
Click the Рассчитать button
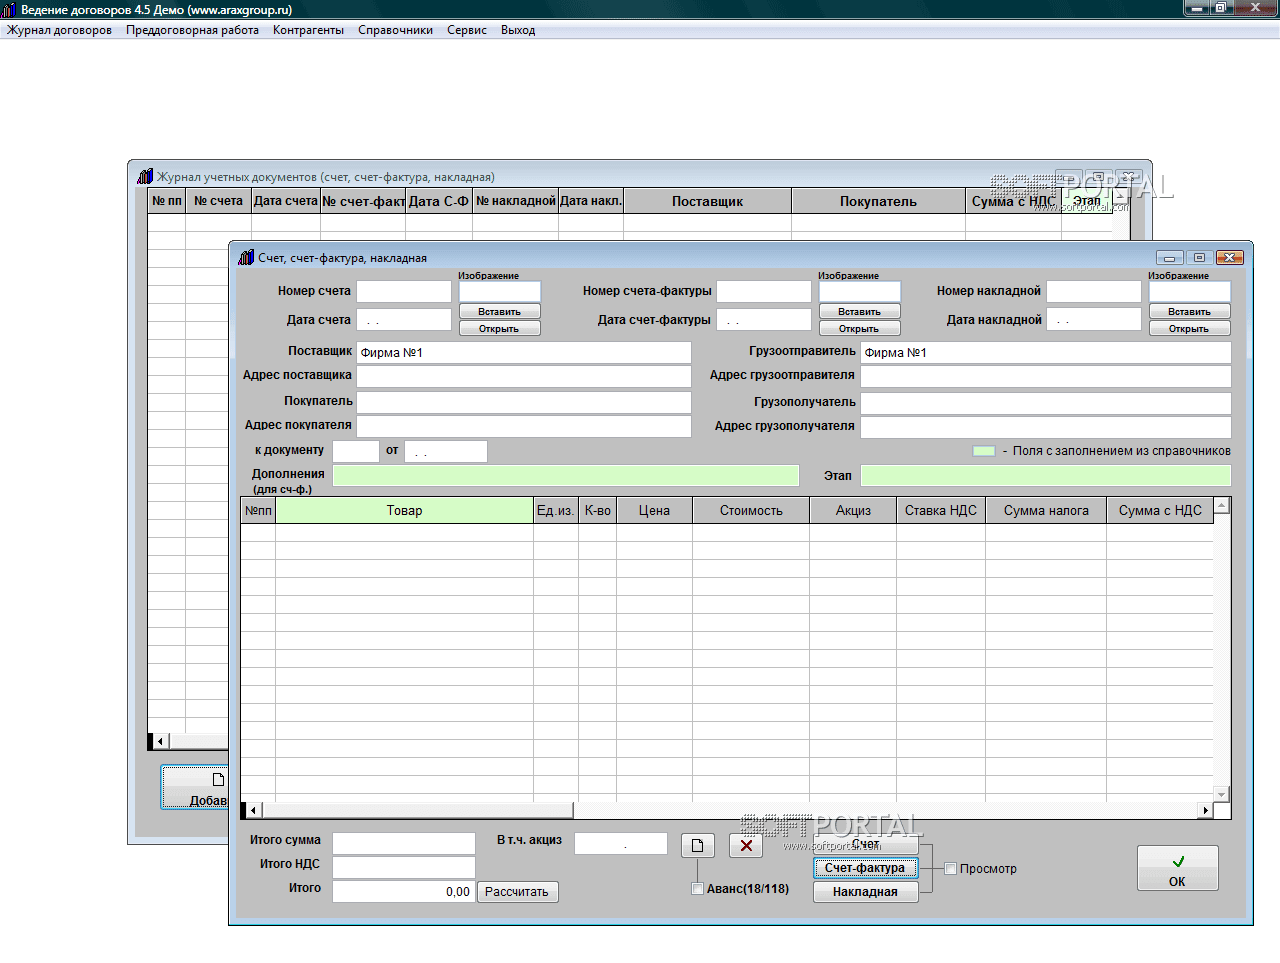517,892
